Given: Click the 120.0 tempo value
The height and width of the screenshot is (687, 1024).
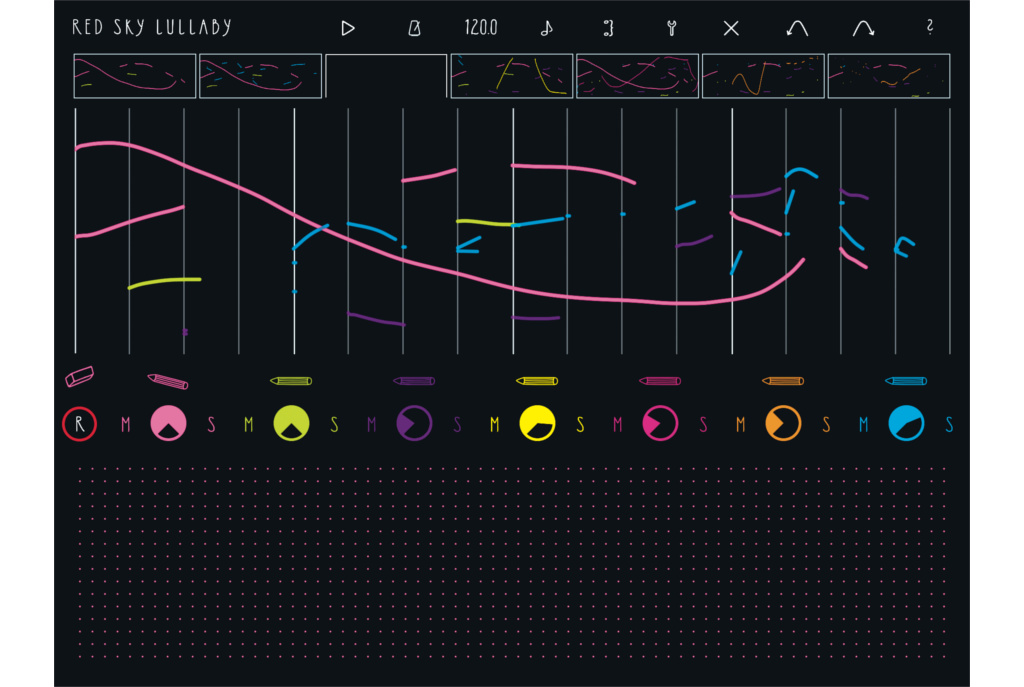Looking at the screenshot, I should coord(480,28).
